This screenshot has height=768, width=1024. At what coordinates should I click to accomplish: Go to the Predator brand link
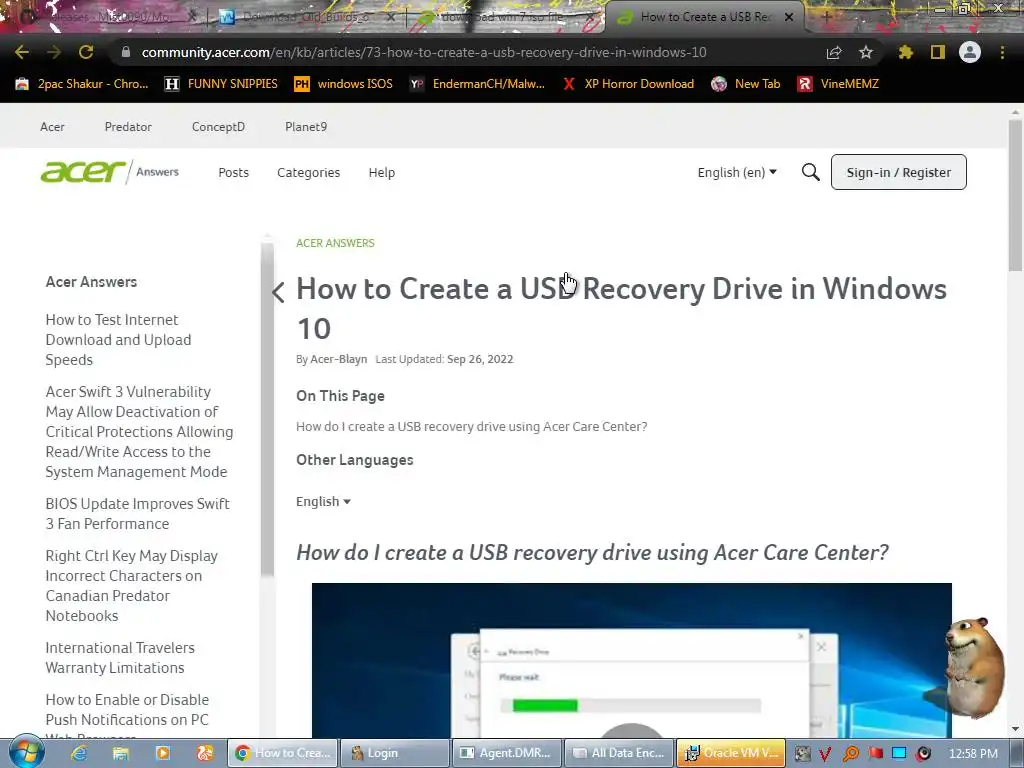(x=128, y=127)
